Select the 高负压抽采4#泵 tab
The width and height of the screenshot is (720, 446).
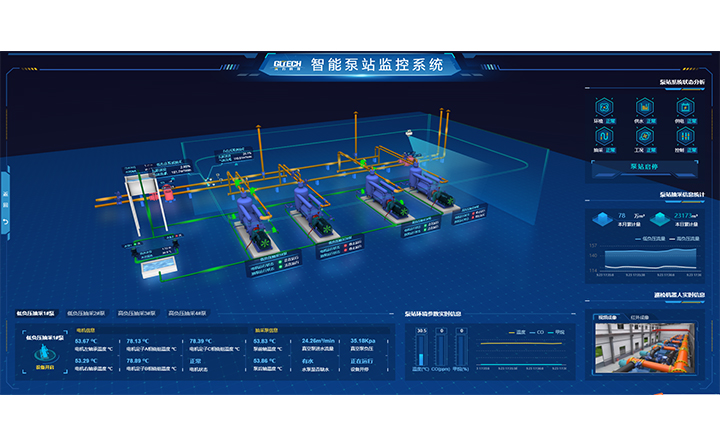pos(189,313)
